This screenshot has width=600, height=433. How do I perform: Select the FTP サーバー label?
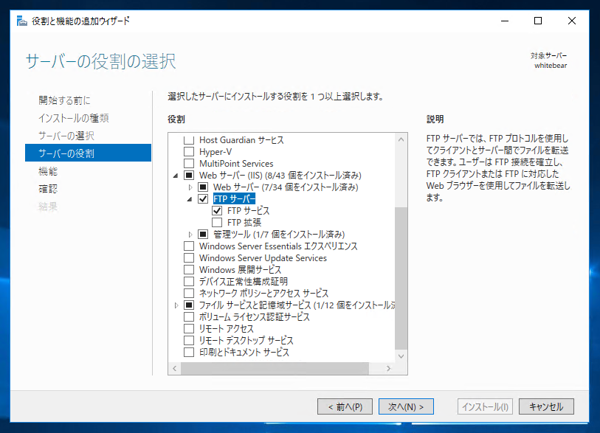pos(234,199)
